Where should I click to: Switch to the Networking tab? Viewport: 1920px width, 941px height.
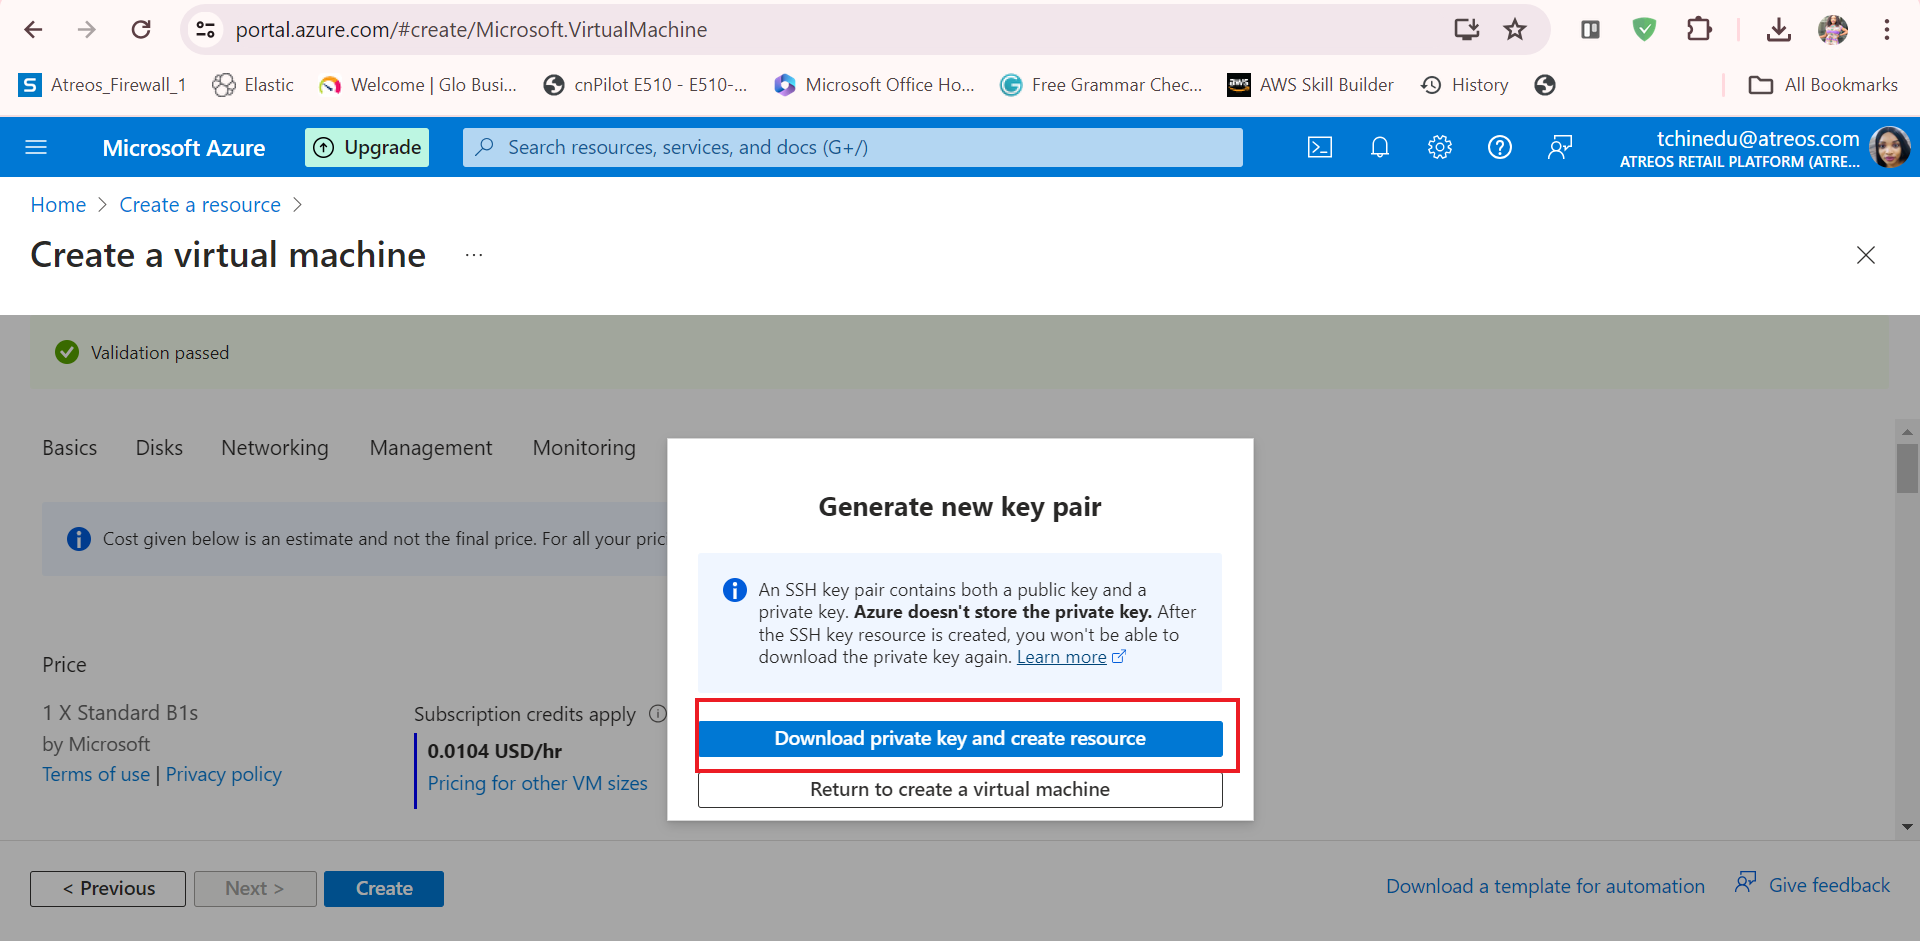coord(275,448)
